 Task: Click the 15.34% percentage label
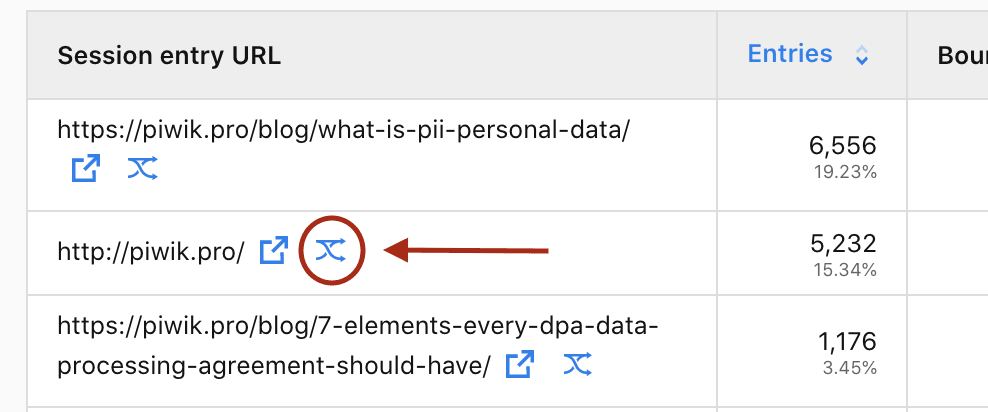point(847,269)
